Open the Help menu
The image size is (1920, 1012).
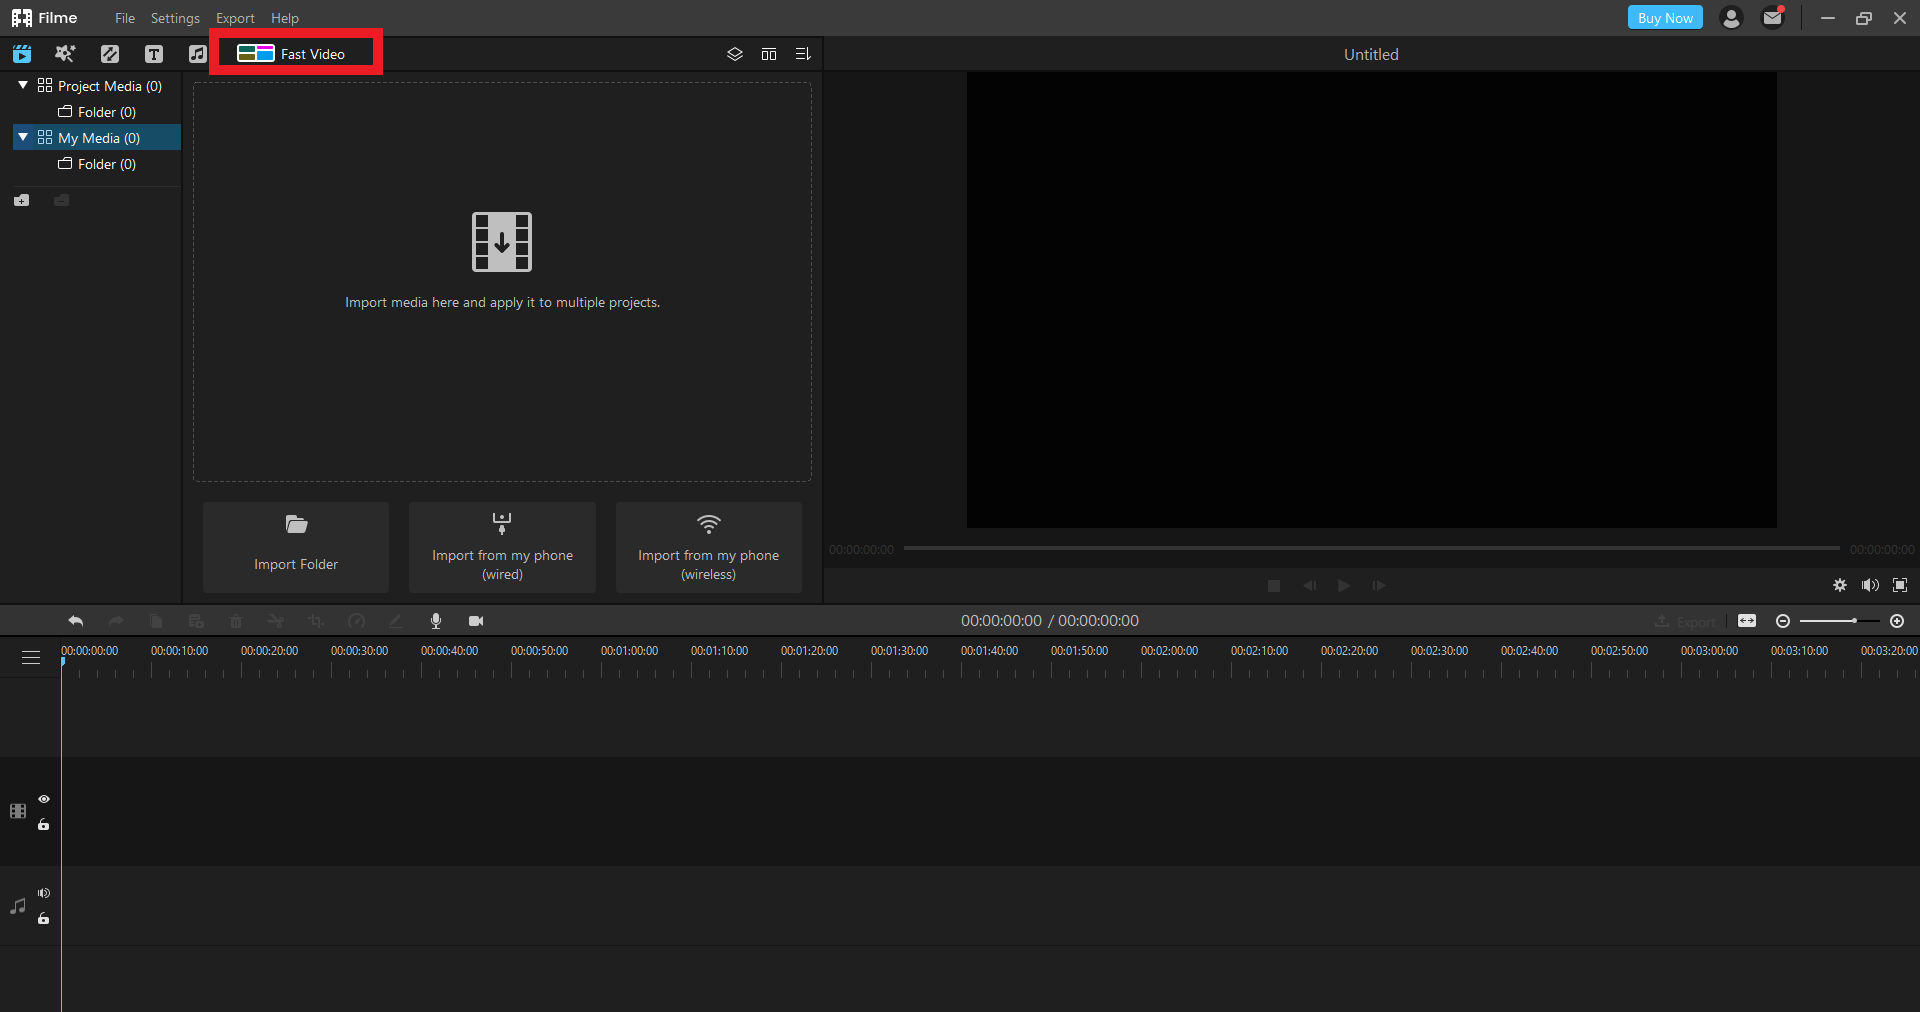[284, 18]
